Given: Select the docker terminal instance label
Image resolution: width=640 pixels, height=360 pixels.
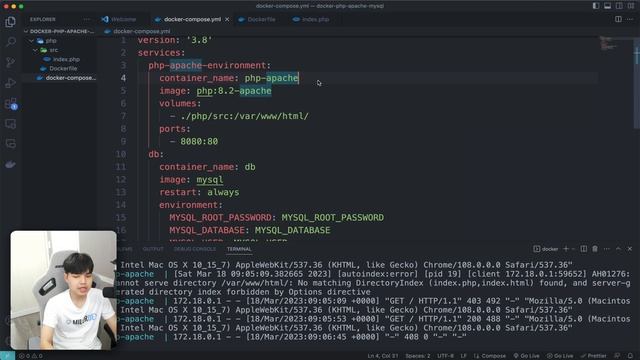Looking at the screenshot, I should click(546, 249).
